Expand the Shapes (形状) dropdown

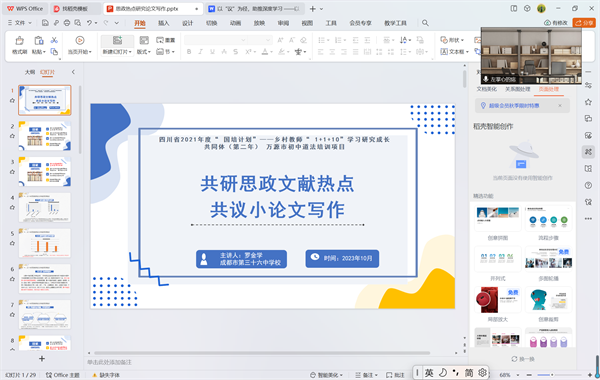pyautogui.click(x=452, y=40)
